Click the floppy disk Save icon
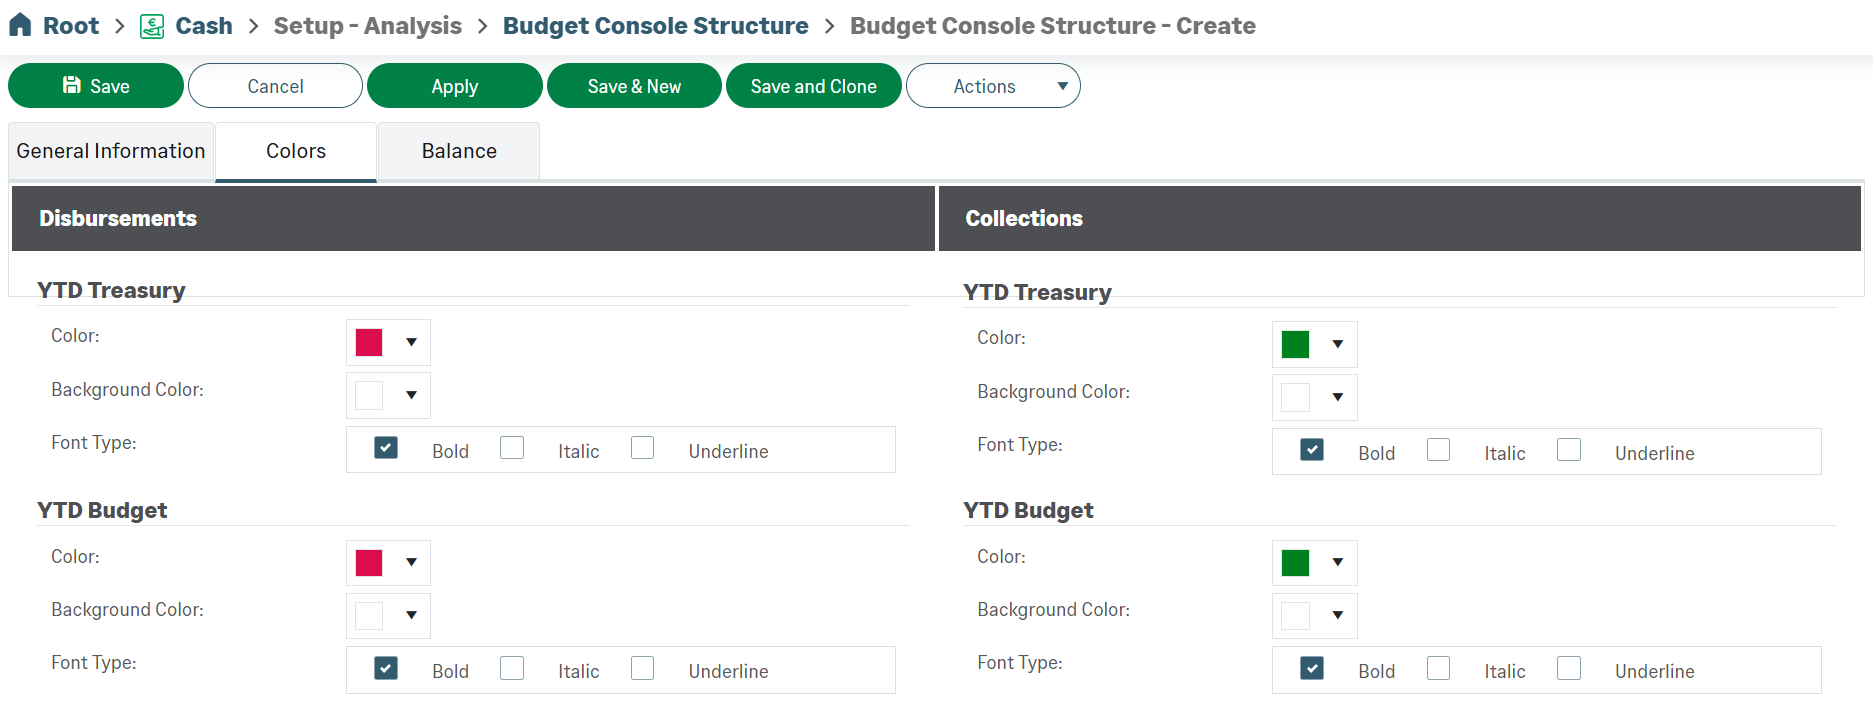This screenshot has width=1873, height=715. click(72, 85)
